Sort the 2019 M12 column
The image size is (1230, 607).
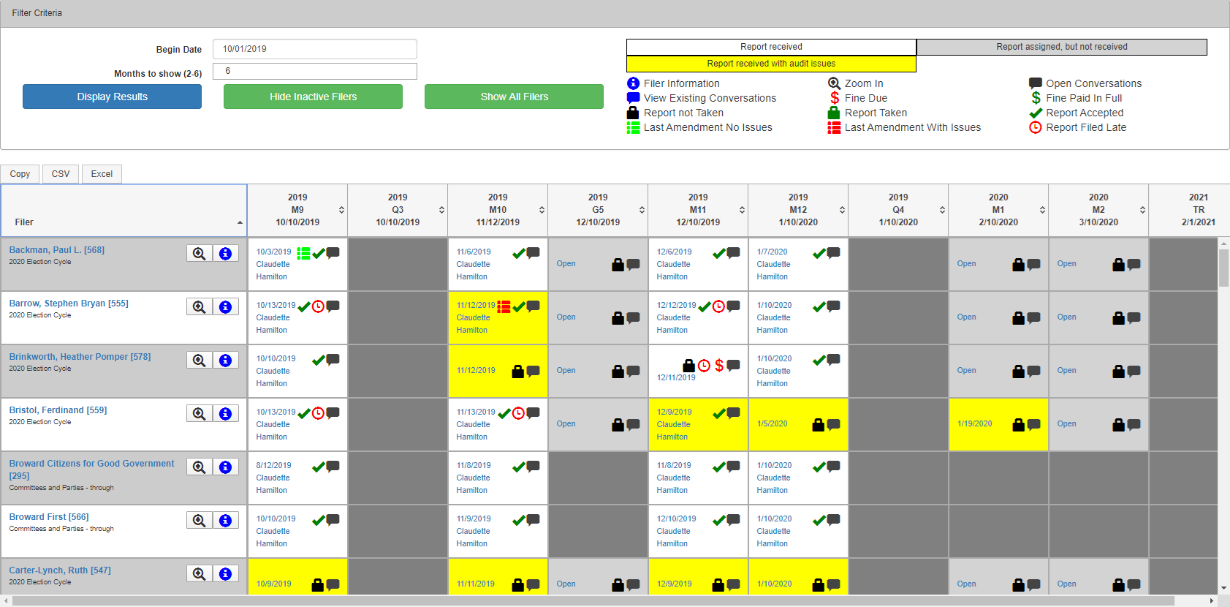[798, 210]
